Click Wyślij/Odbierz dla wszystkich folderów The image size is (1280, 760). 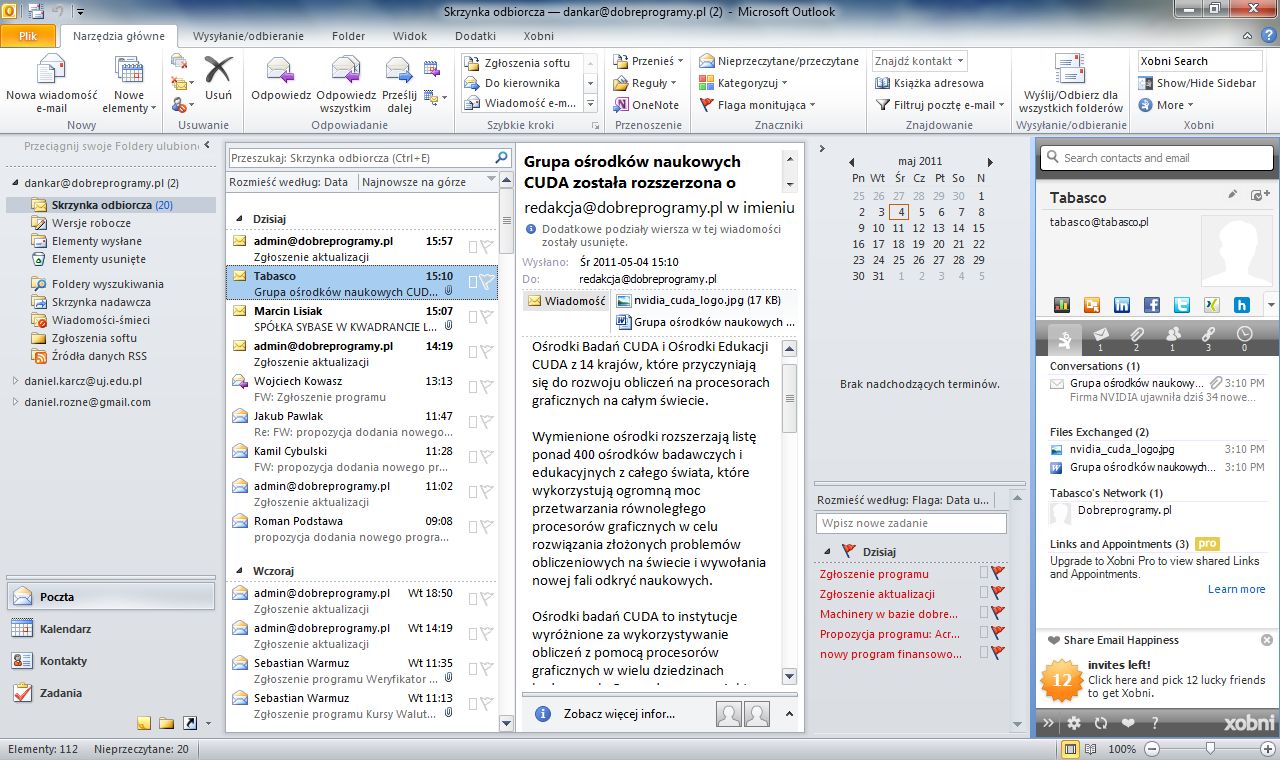click(x=1069, y=85)
